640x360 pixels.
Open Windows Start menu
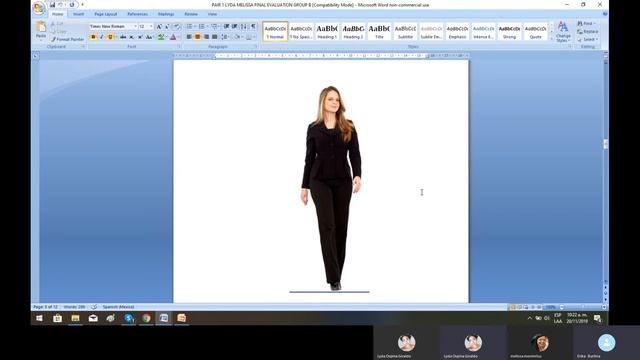click(x=40, y=318)
